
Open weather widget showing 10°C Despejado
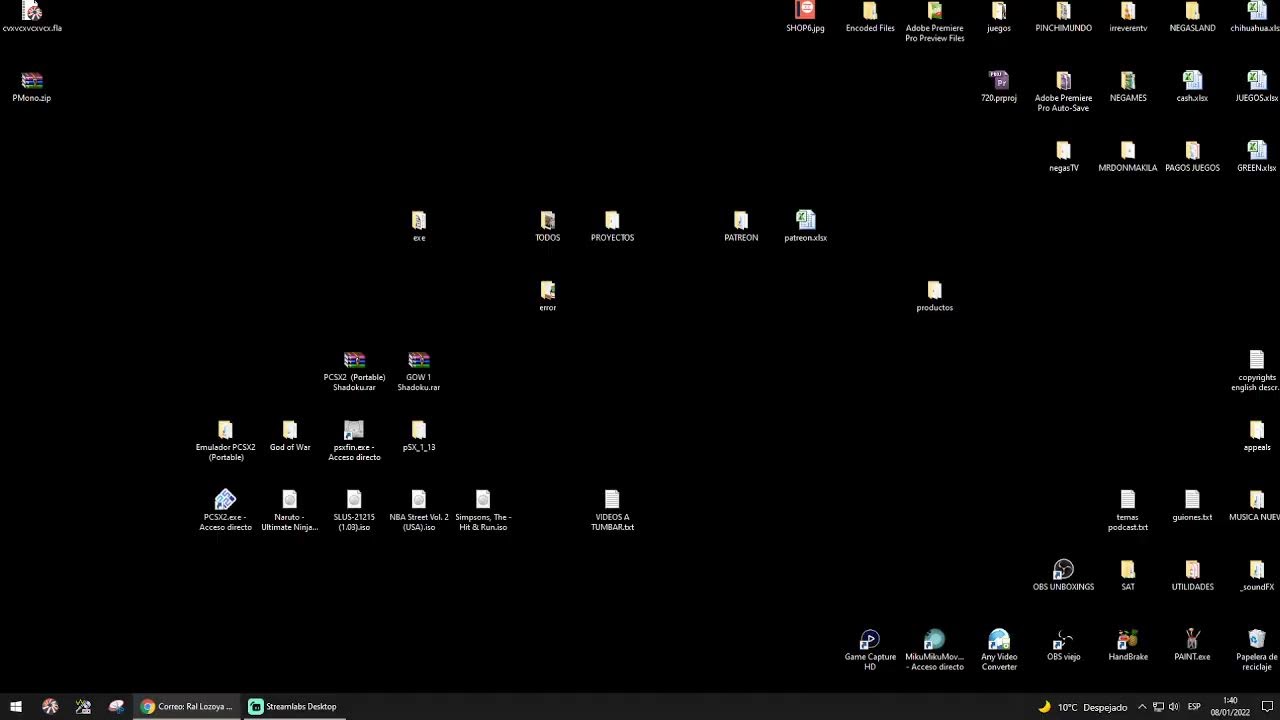(x=1082, y=707)
